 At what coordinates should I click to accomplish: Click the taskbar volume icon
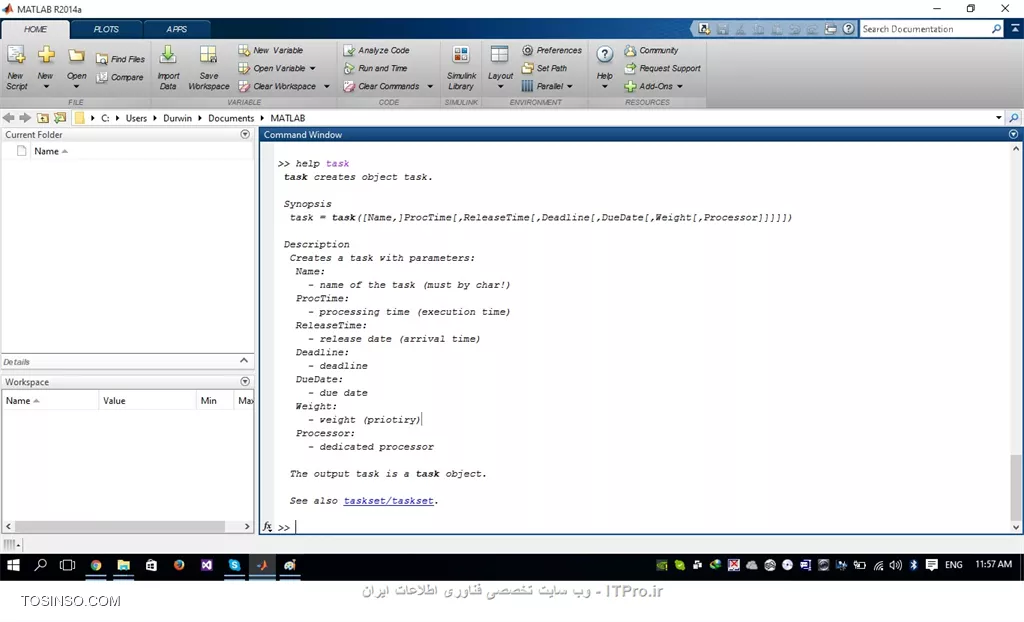pos(895,565)
